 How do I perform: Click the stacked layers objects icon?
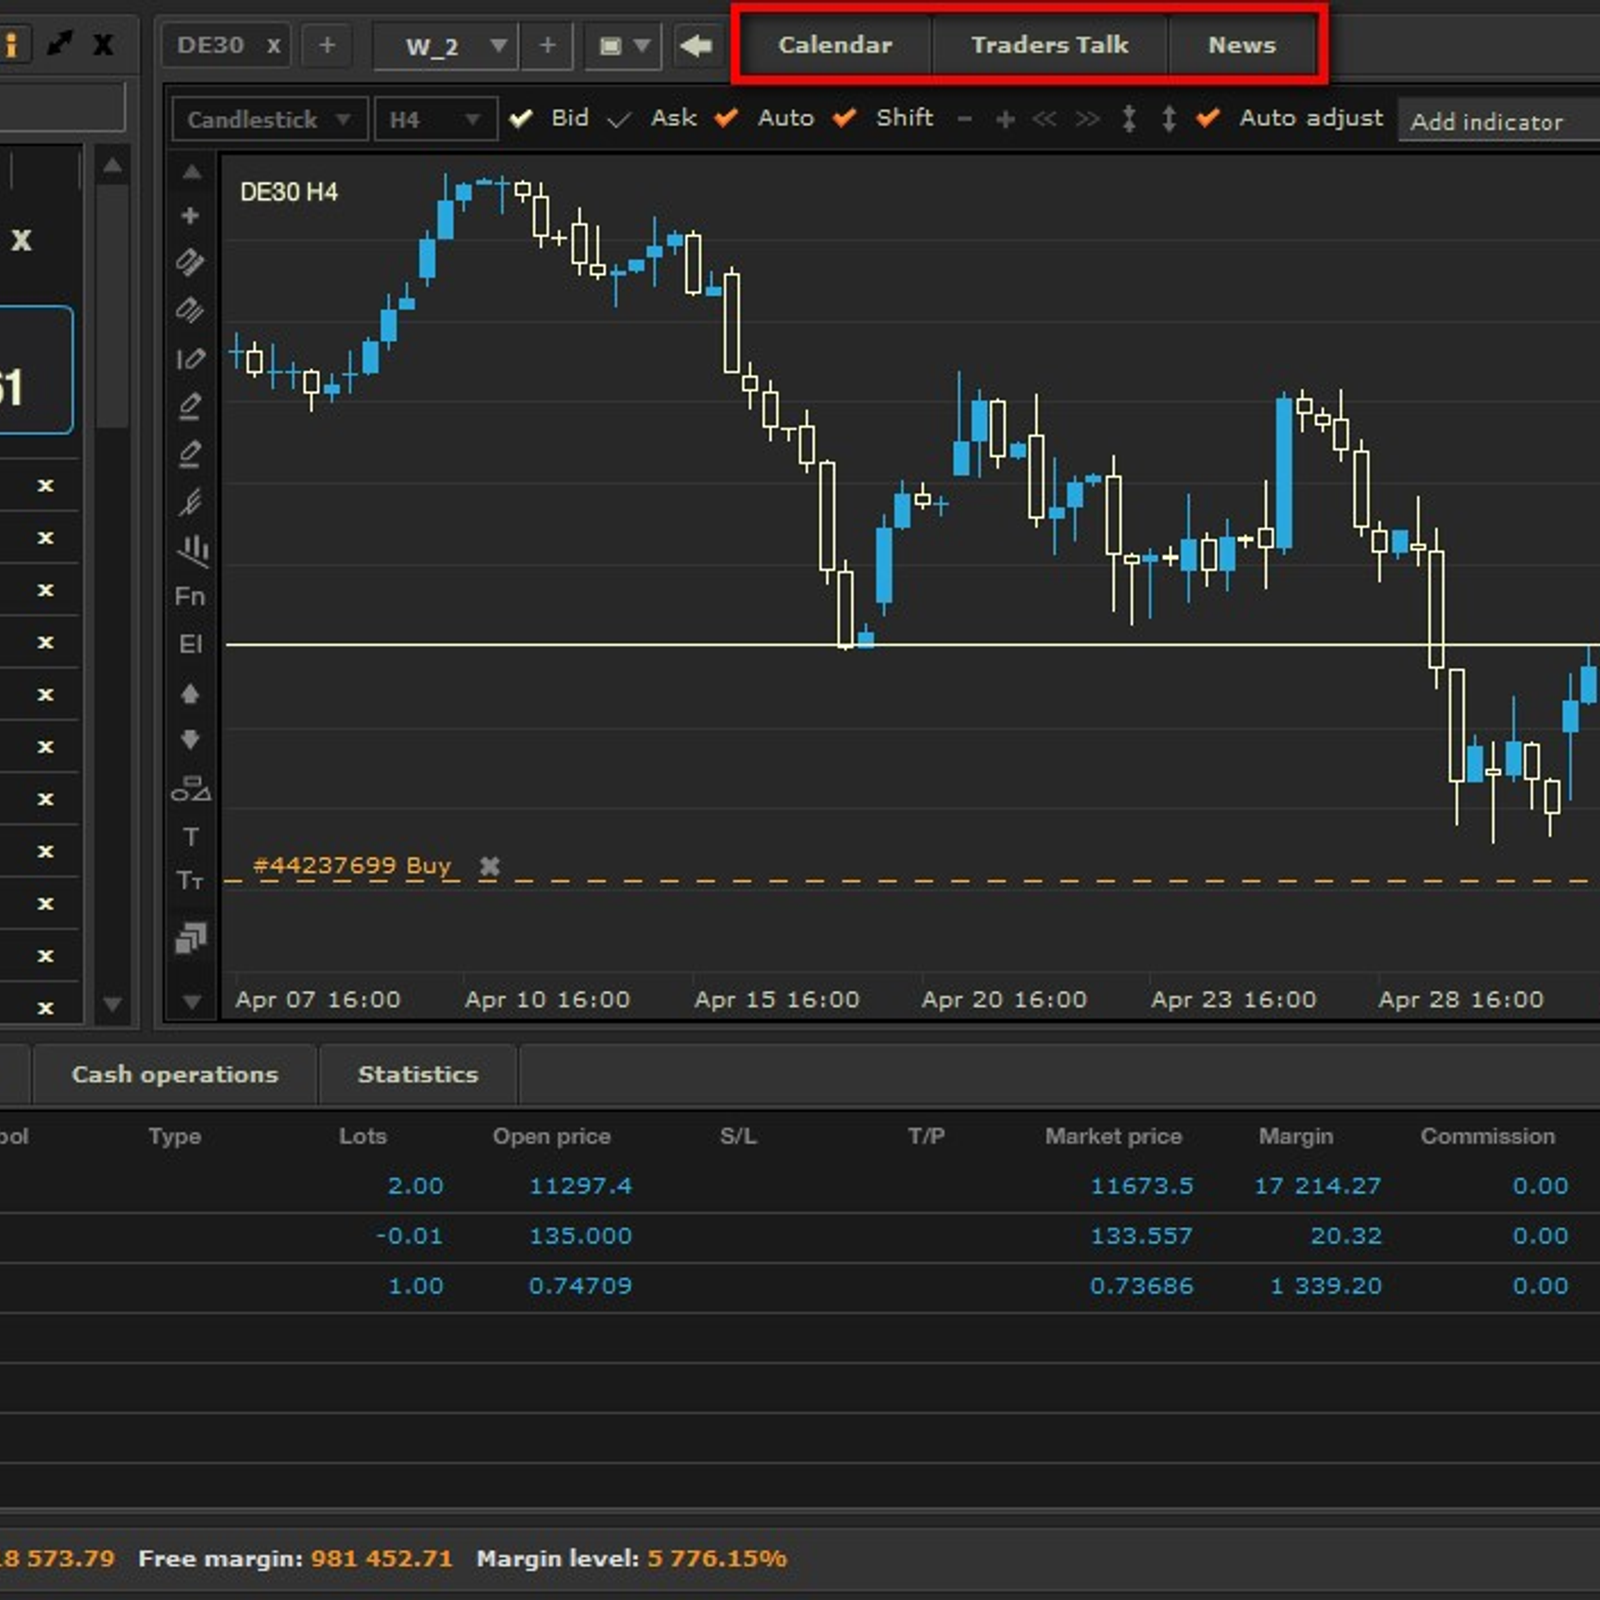191,937
